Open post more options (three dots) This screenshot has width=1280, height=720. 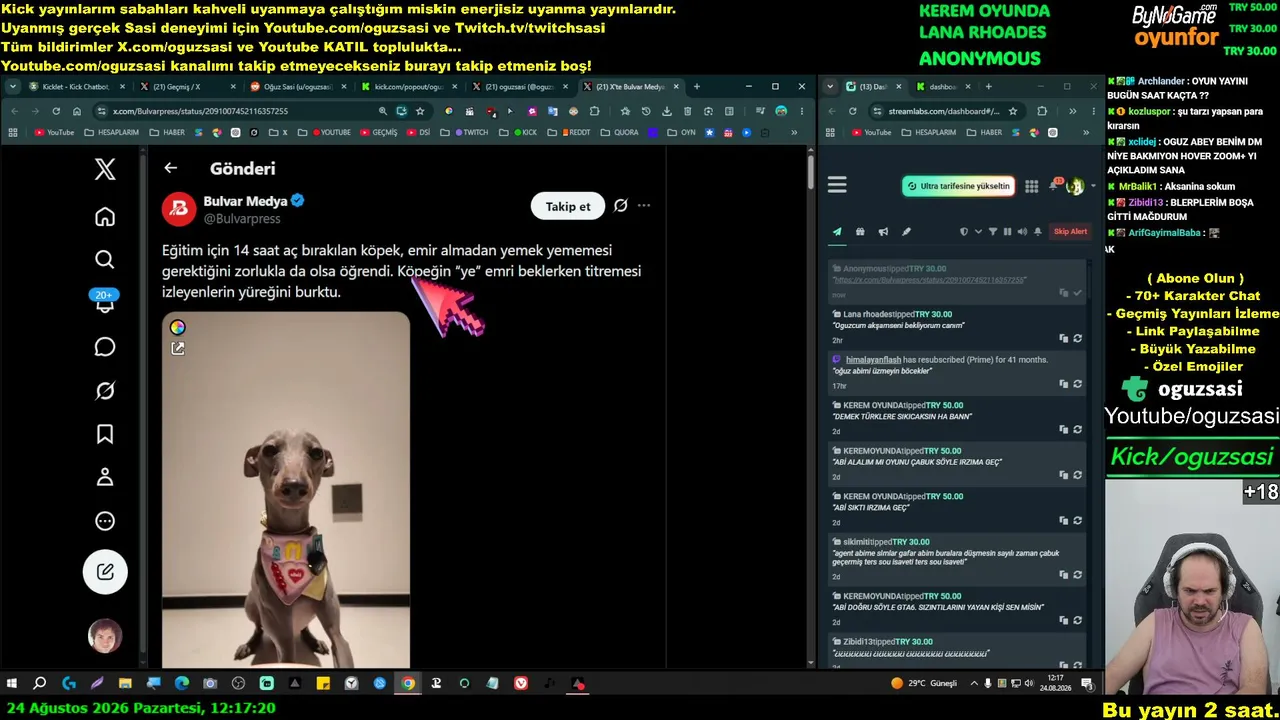tap(644, 206)
